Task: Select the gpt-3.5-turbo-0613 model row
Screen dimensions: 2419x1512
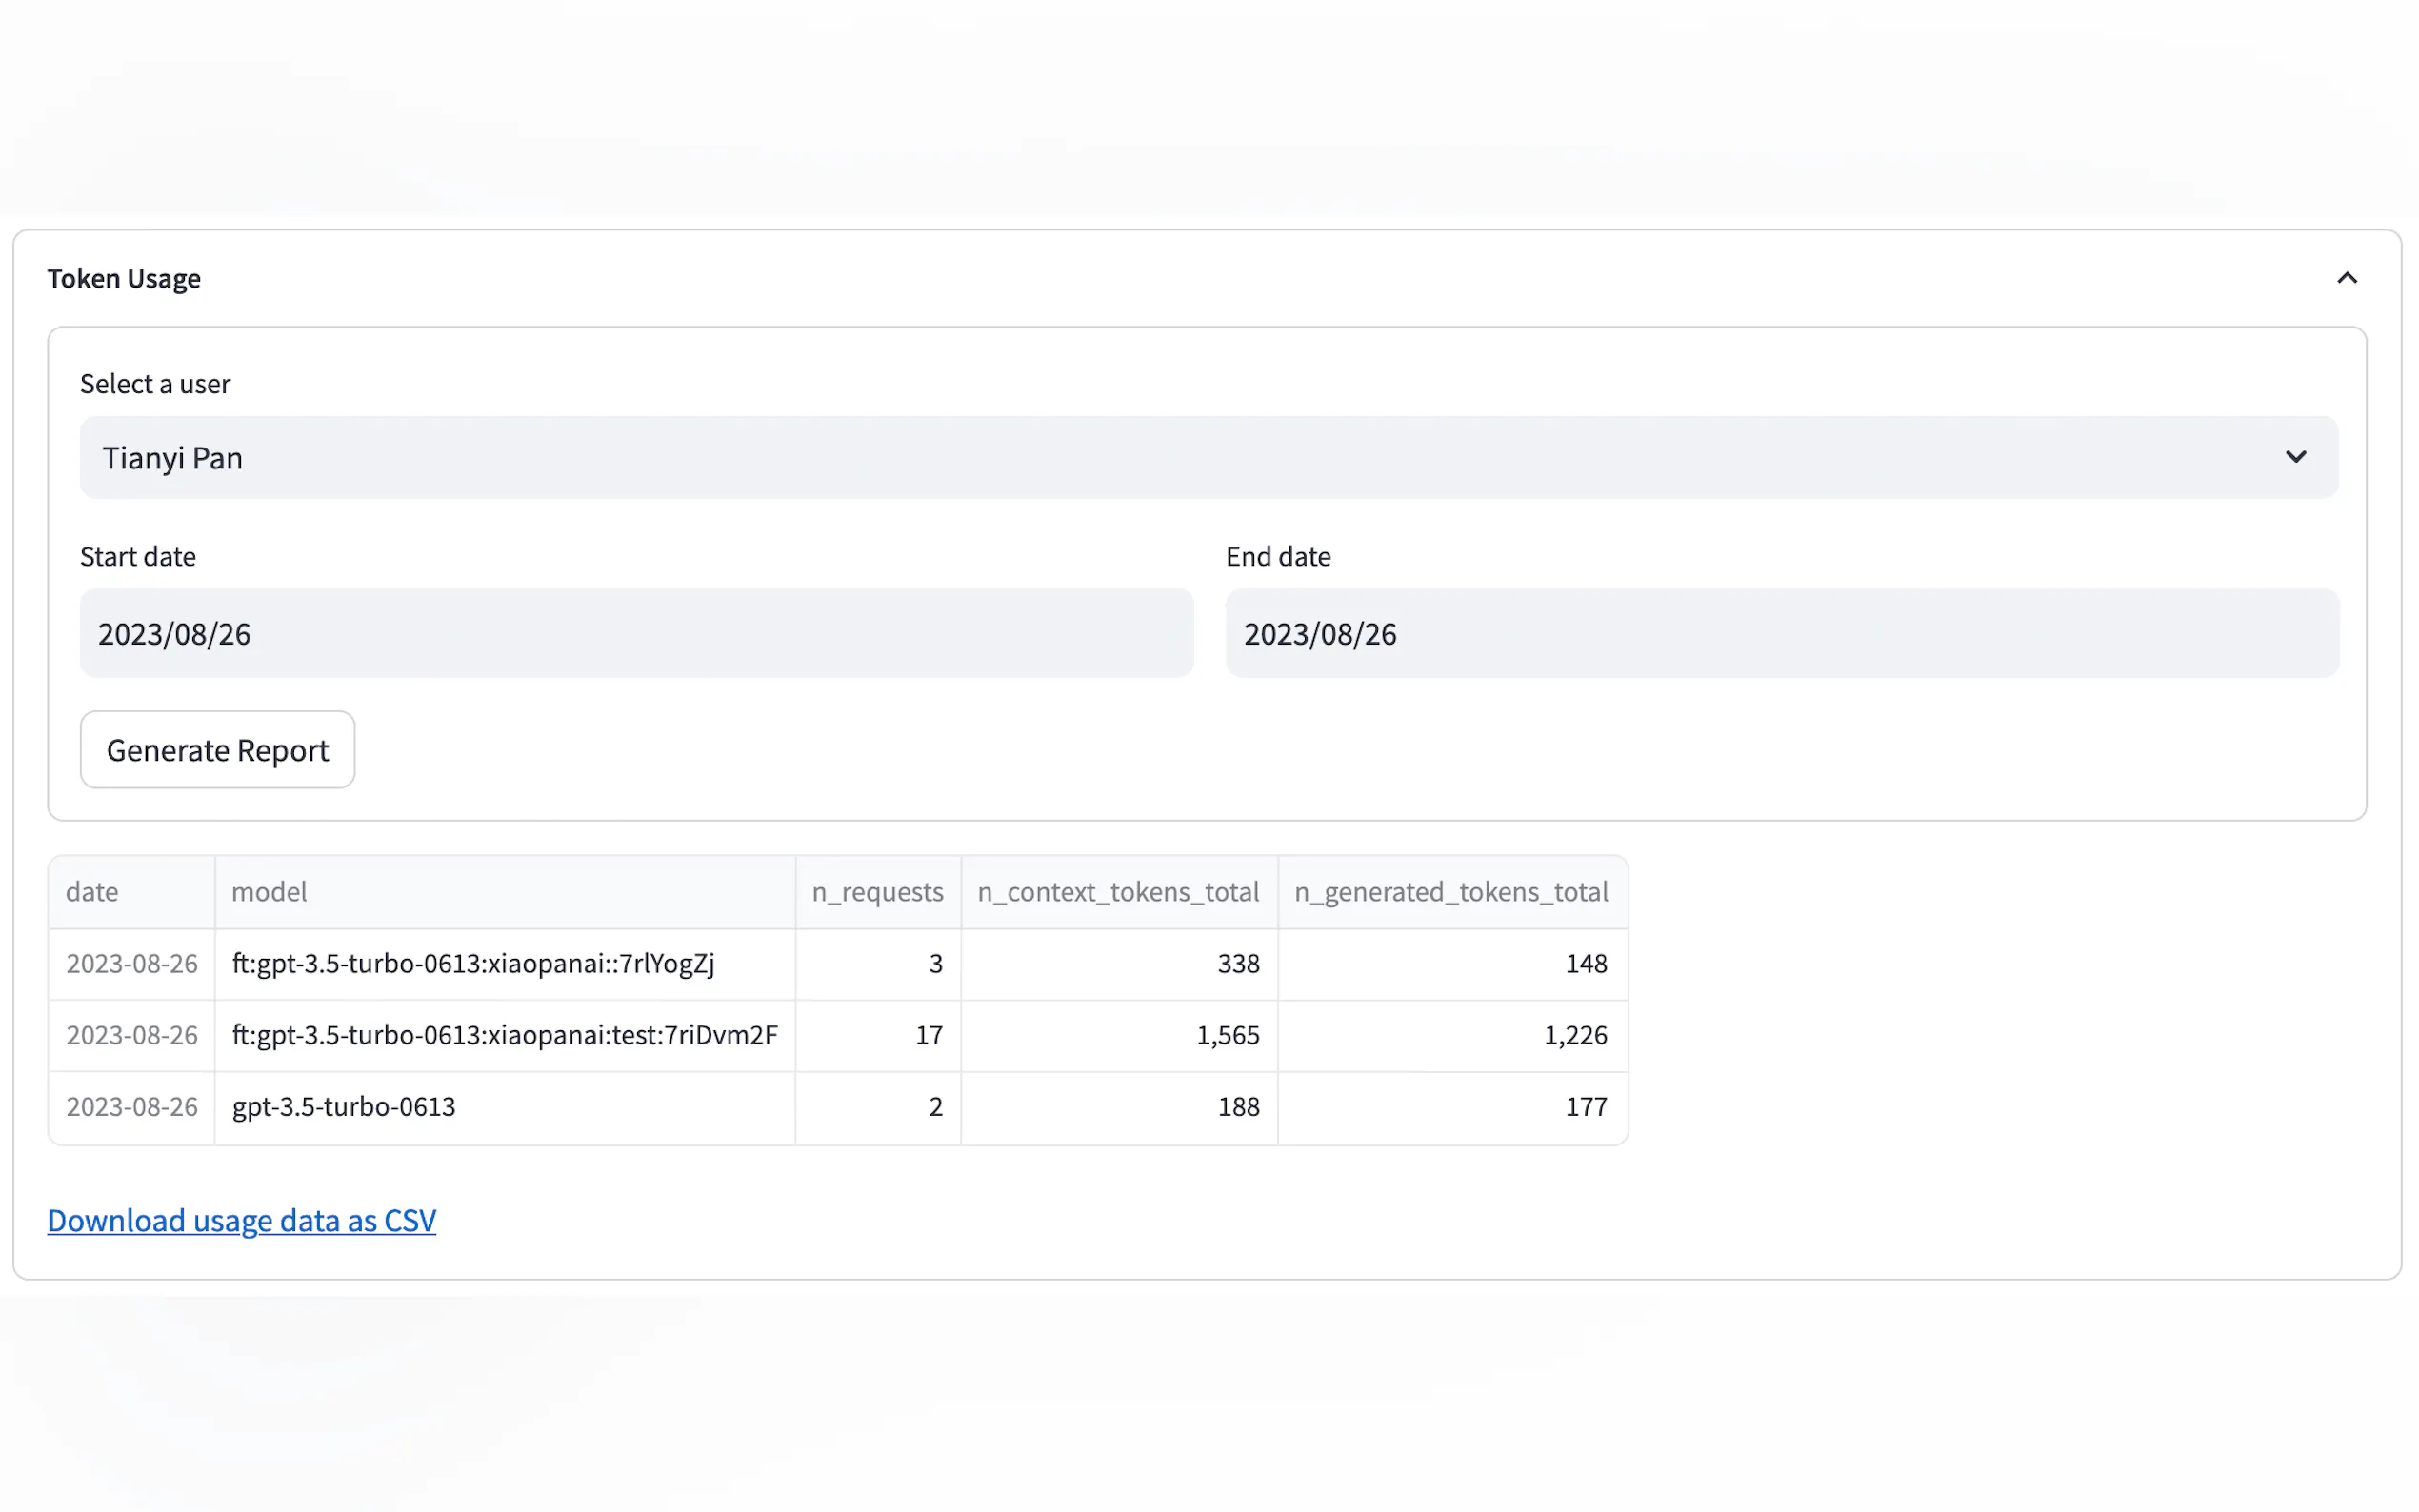Action: tap(344, 1106)
